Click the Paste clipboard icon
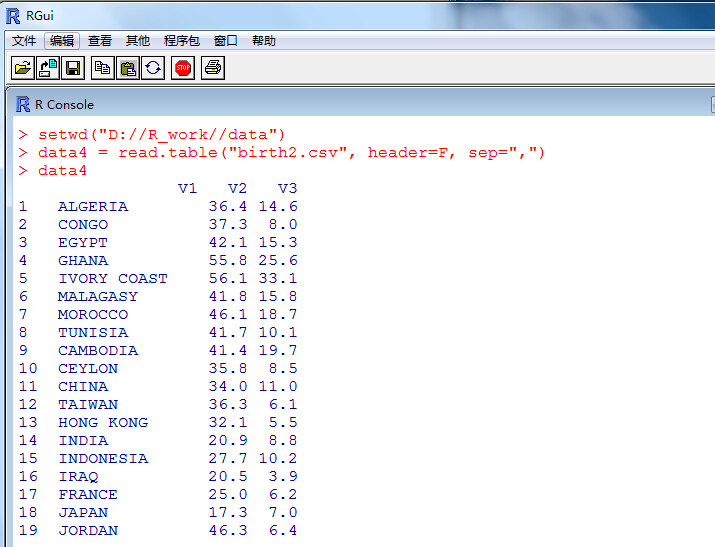The height and width of the screenshot is (547, 715). 128,68
